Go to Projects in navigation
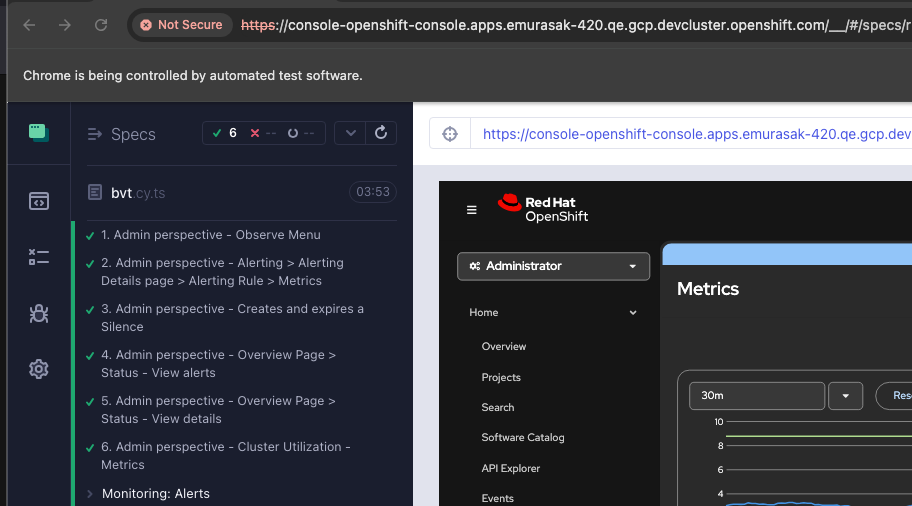912x506 pixels. tap(501, 377)
